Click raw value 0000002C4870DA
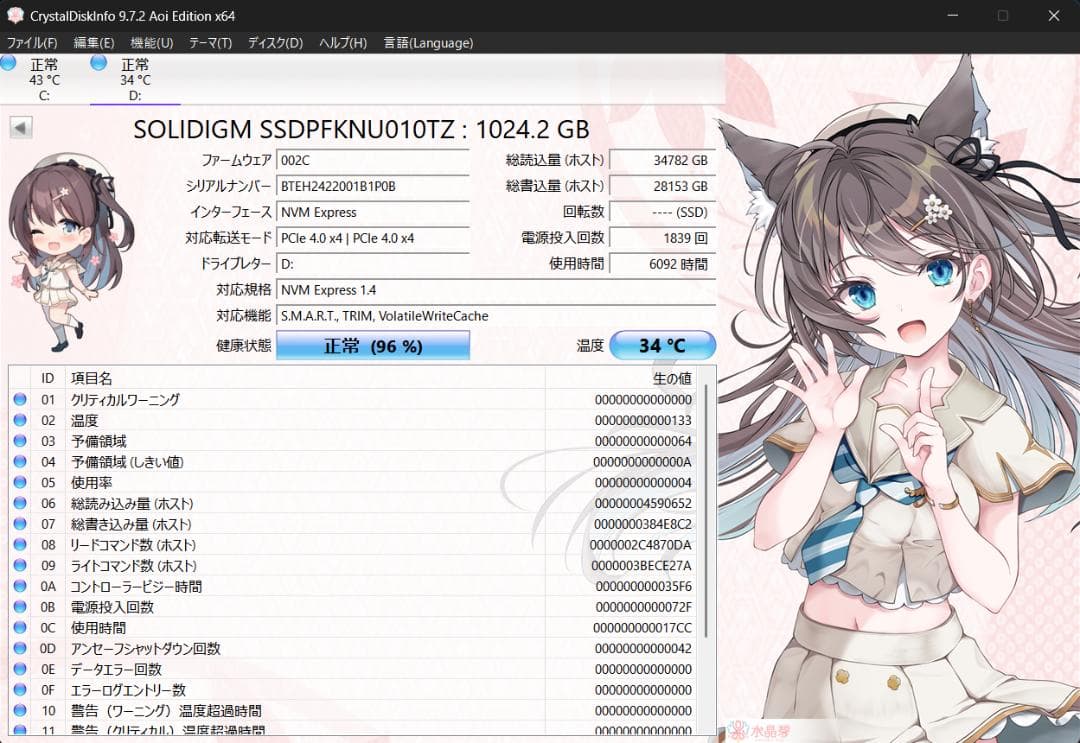 coord(641,545)
